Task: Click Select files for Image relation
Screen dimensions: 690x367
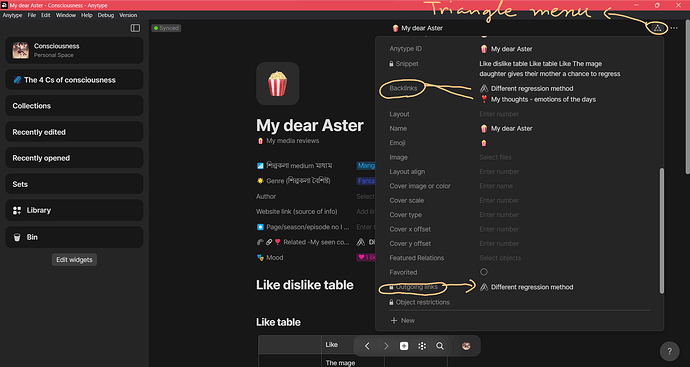Action: click(495, 157)
